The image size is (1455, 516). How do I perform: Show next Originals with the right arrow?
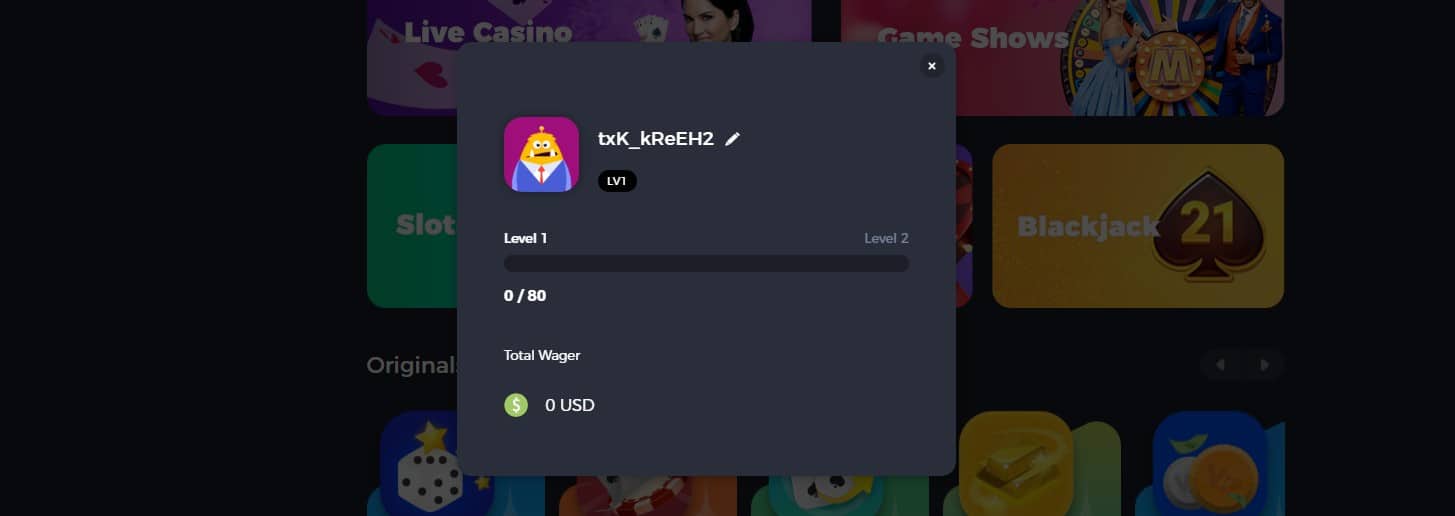pyautogui.click(x=1264, y=365)
